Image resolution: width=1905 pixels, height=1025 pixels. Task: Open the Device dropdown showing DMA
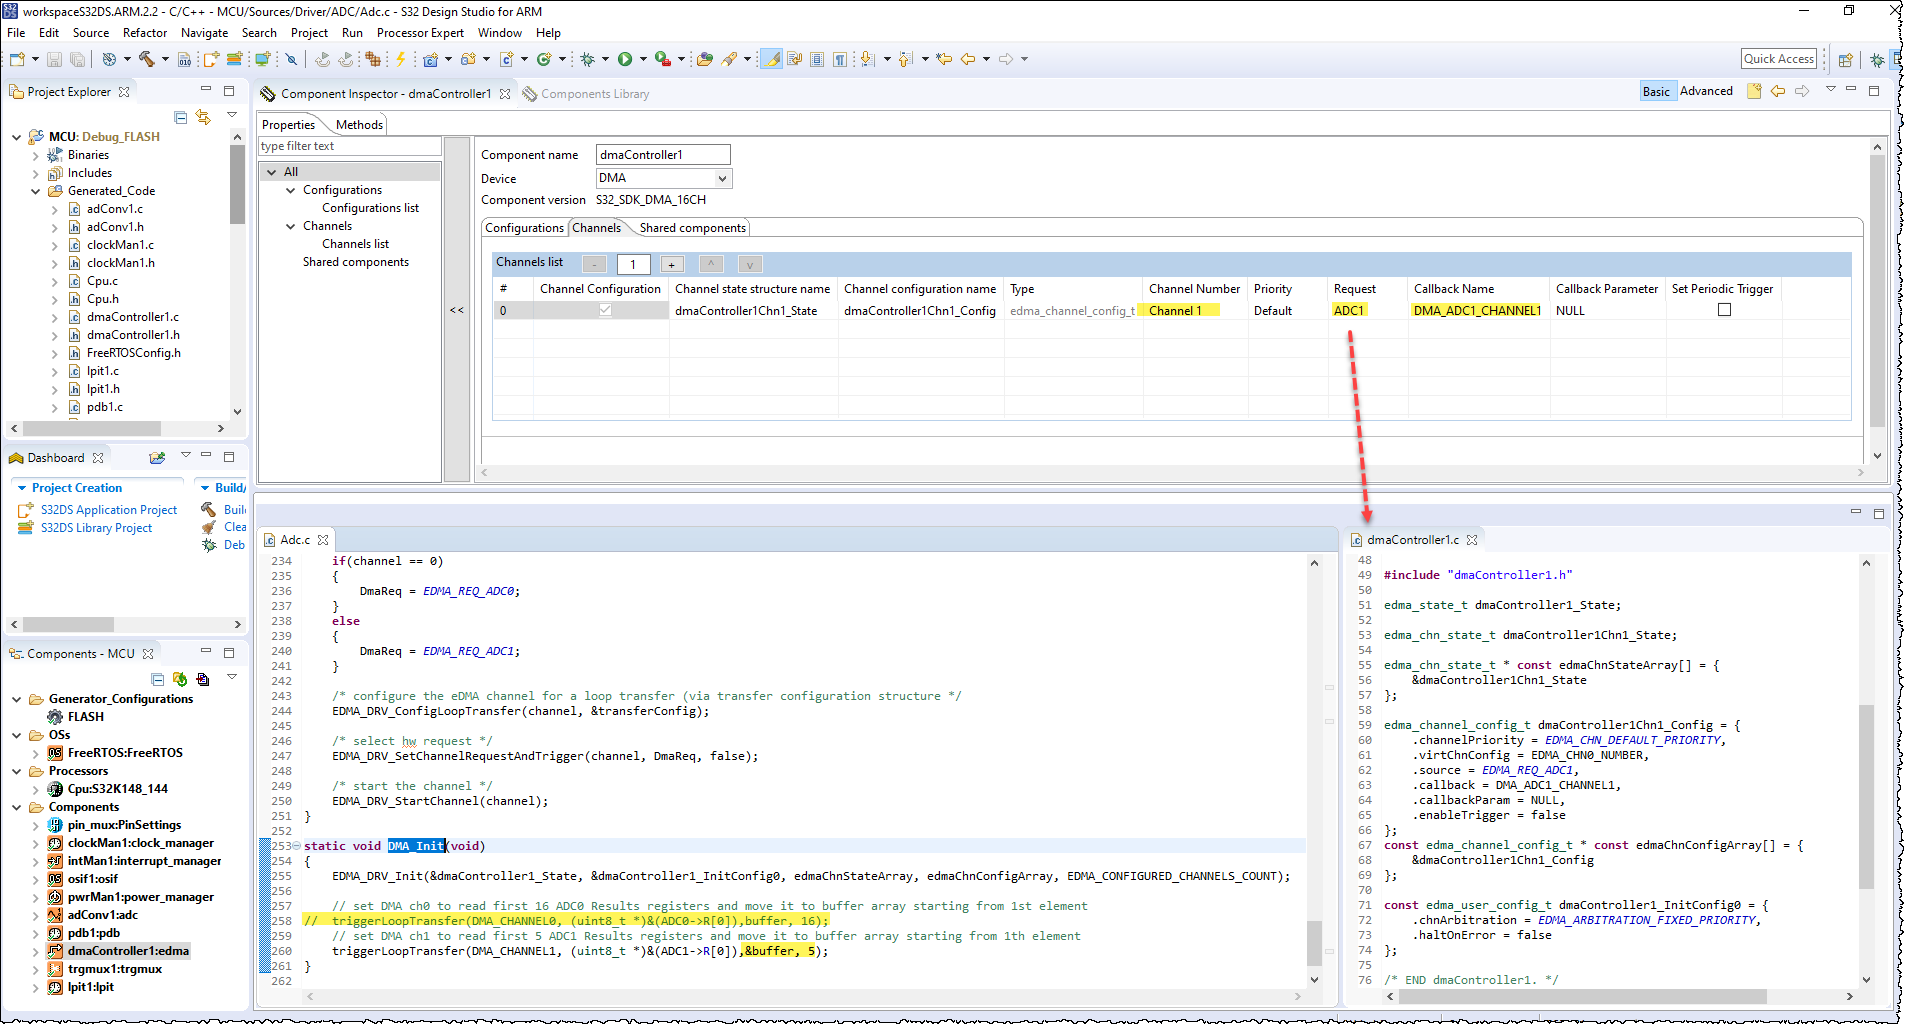coord(664,178)
